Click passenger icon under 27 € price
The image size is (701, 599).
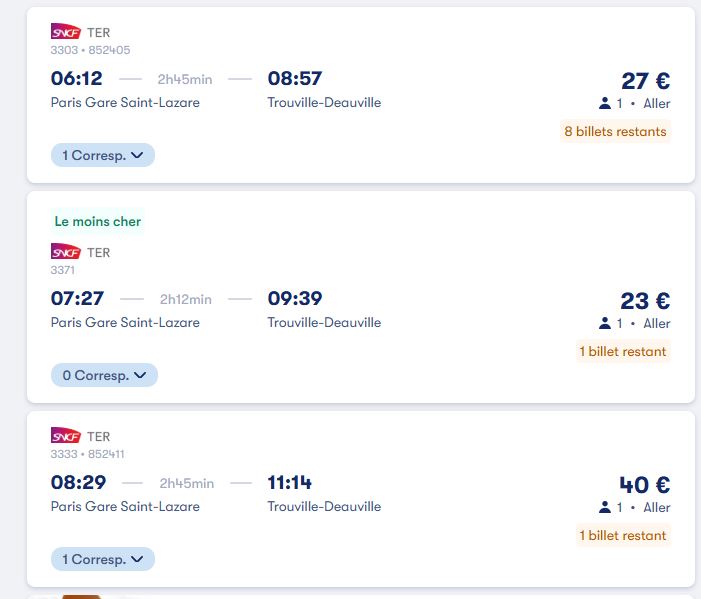pyautogui.click(x=605, y=103)
